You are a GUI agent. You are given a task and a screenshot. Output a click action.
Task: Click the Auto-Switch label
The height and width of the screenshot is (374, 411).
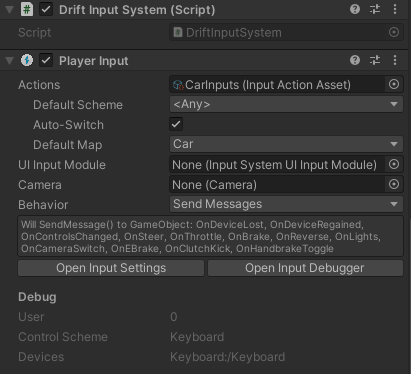point(68,125)
